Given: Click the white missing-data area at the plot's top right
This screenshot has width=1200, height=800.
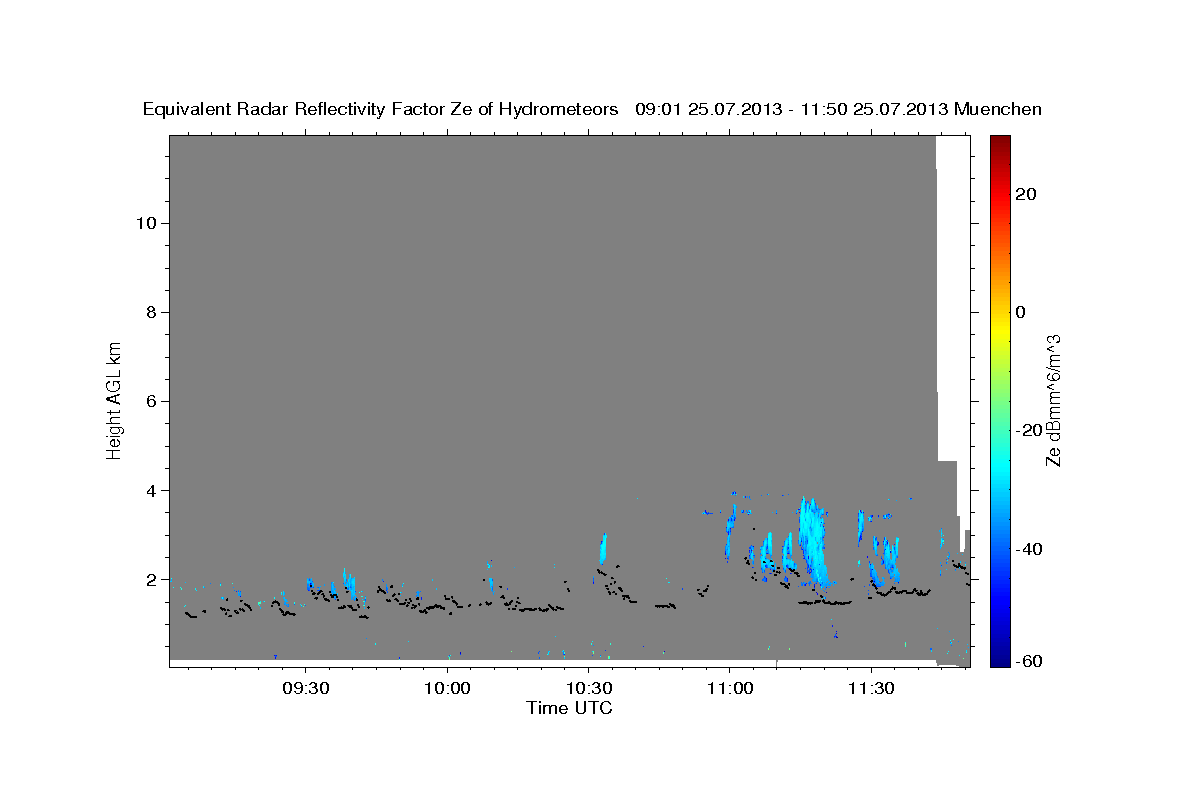Looking at the screenshot, I should (x=952, y=298).
